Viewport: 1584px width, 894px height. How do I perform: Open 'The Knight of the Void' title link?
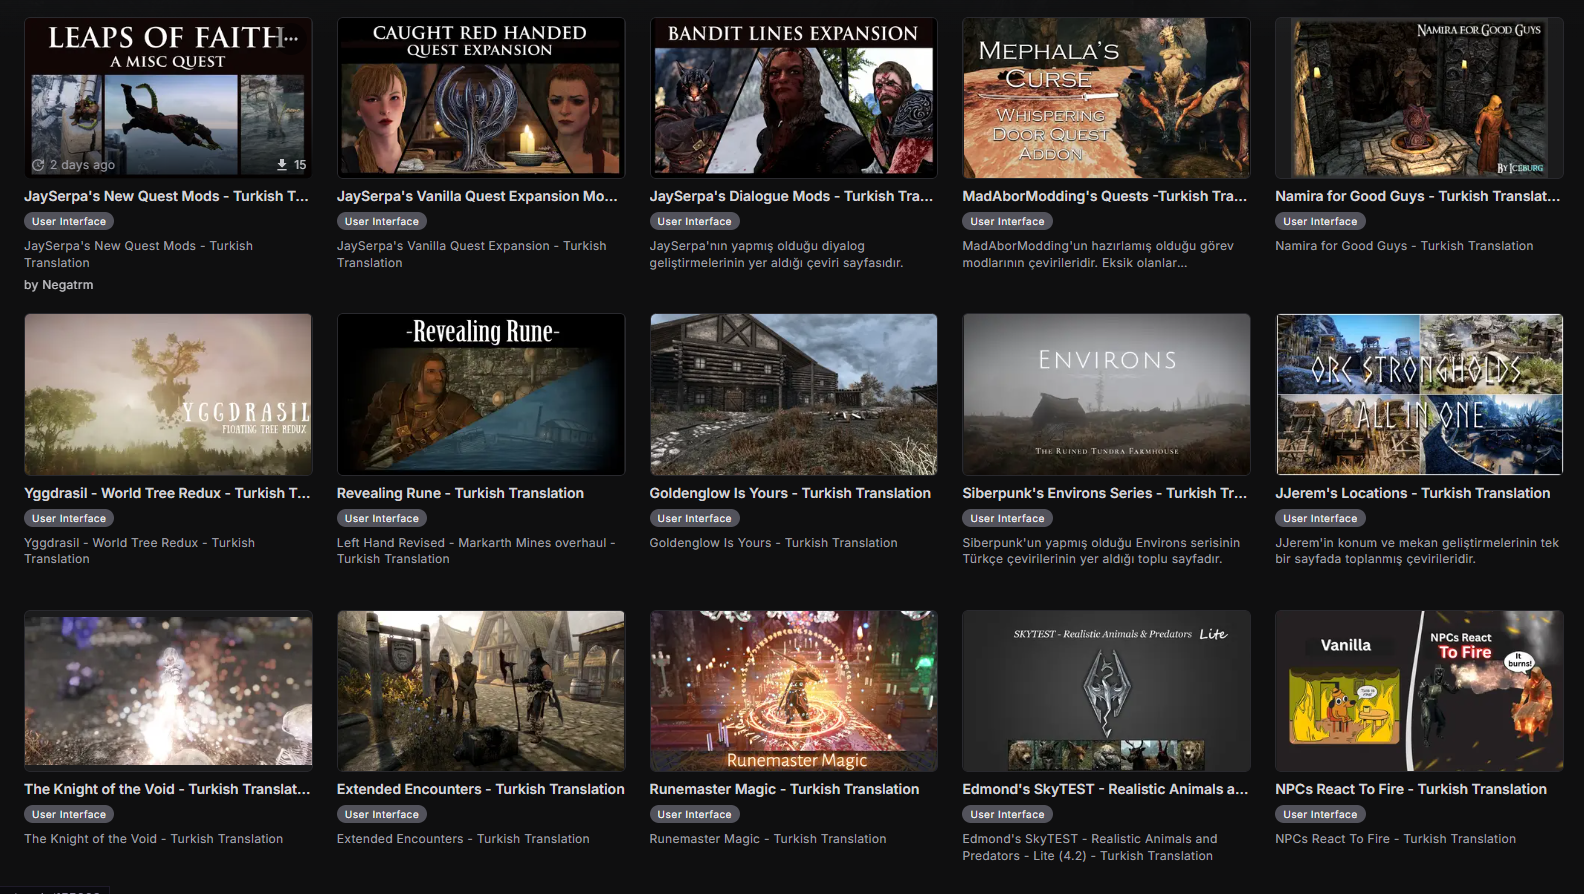167,789
